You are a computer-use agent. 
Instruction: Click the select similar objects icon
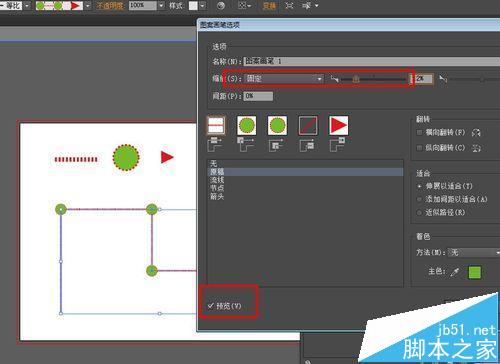click(x=307, y=6)
